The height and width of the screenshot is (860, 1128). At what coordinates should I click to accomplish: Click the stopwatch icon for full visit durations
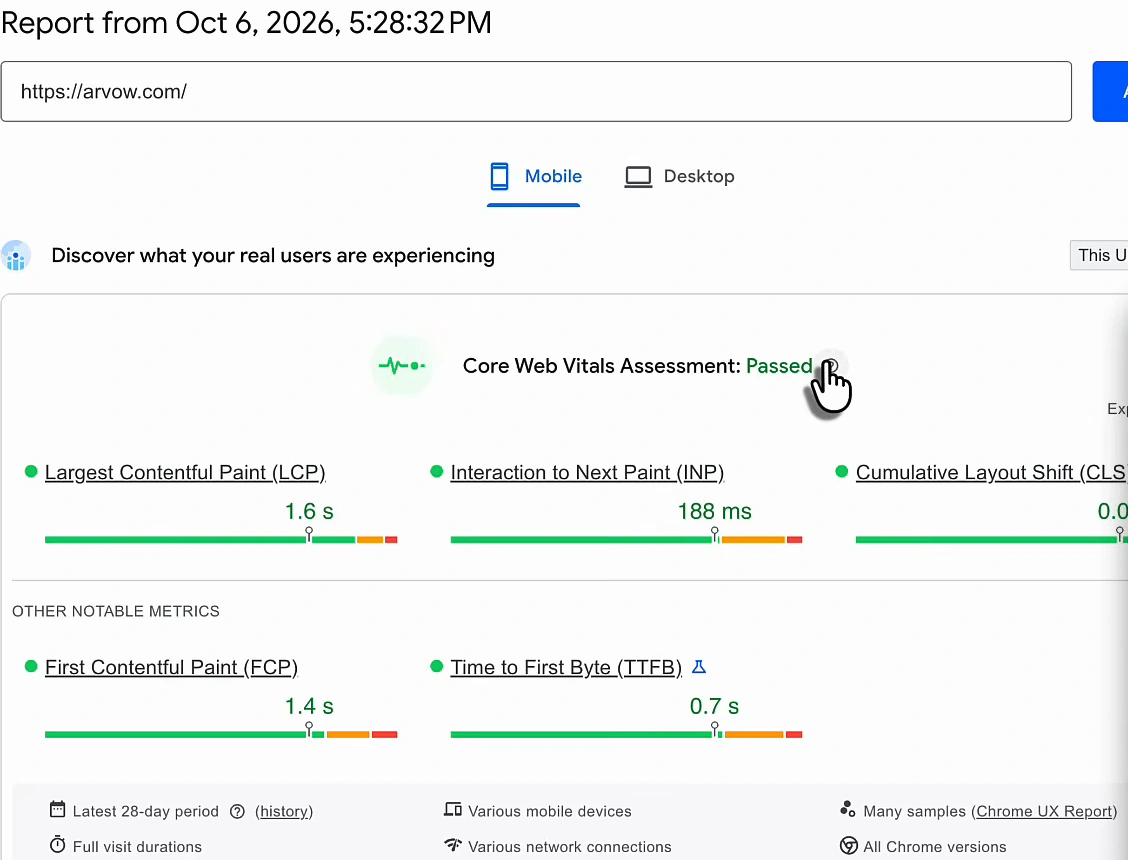[58, 845]
